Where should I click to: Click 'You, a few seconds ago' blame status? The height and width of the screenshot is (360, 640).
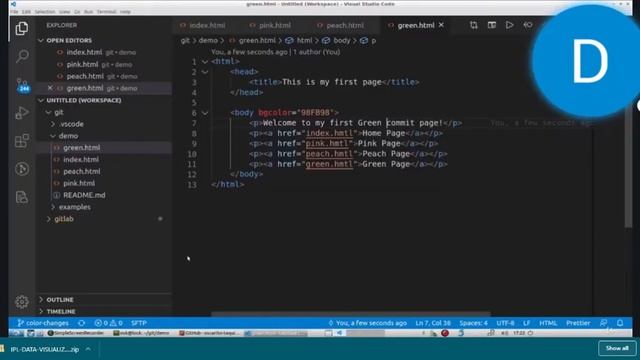tap(367, 323)
